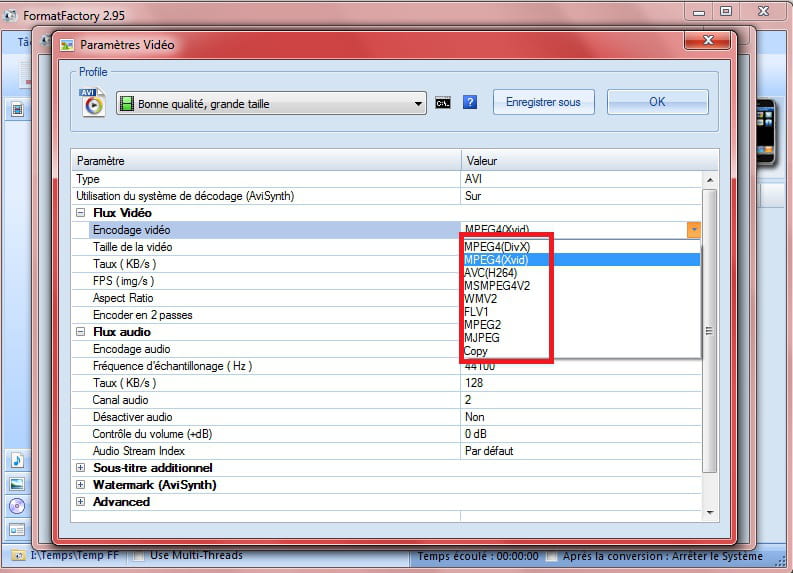The height and width of the screenshot is (573, 793).
Task: Click the OK button
Action: click(657, 102)
